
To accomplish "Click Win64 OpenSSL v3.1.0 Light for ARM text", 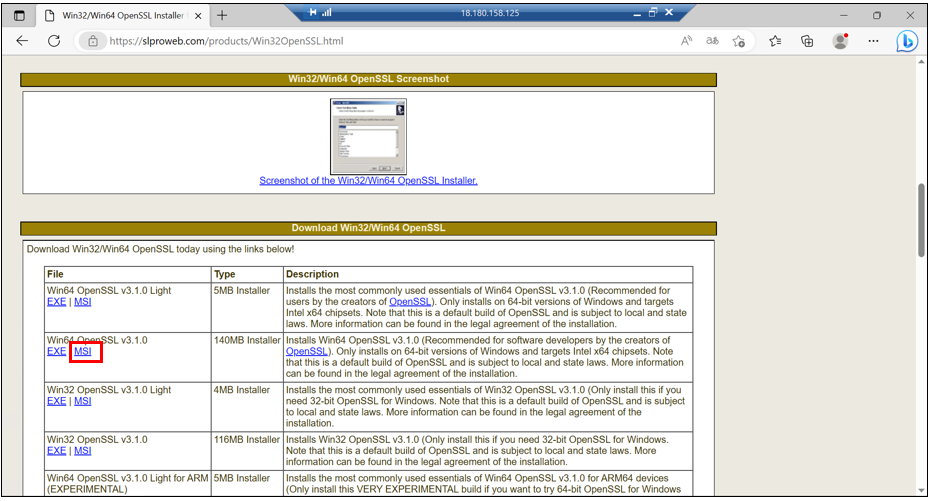I will [127, 478].
